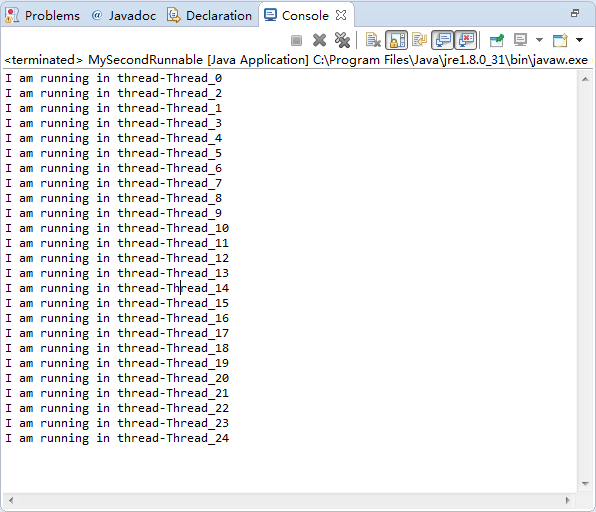Screen dimensions: 596x512
Task: Click the output line ending Thread_10
Action: click(117, 228)
